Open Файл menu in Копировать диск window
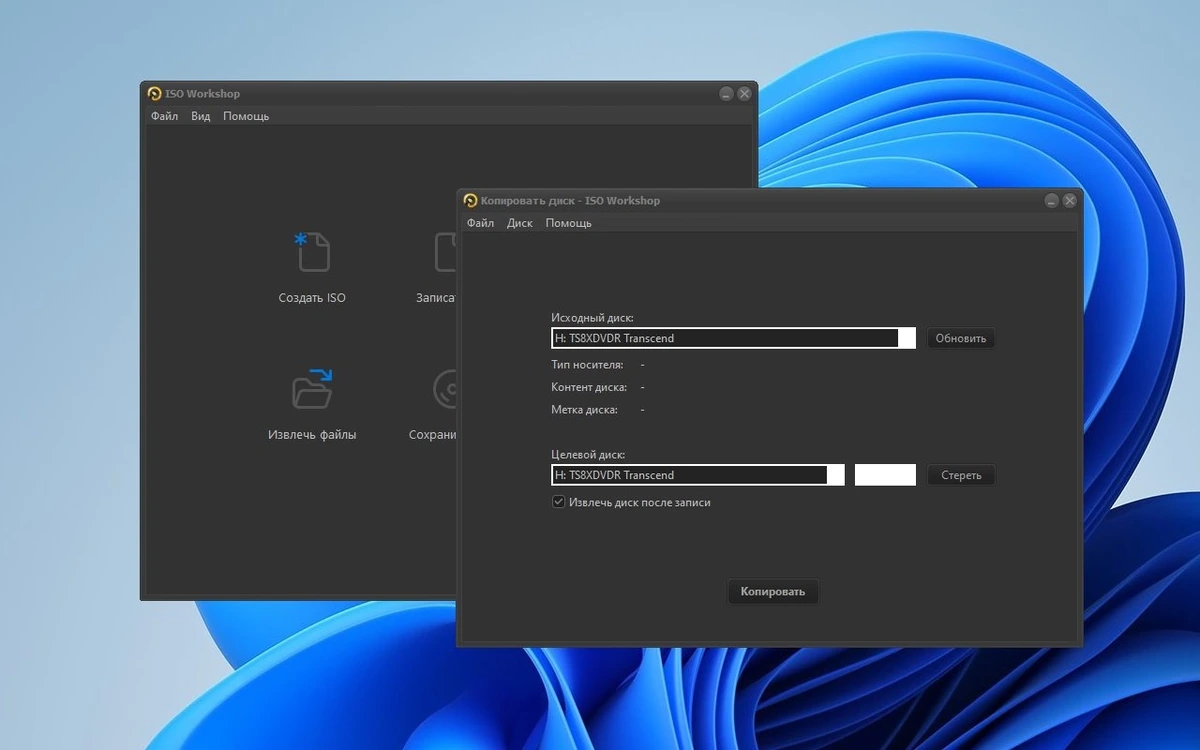This screenshot has width=1200, height=750. click(481, 223)
